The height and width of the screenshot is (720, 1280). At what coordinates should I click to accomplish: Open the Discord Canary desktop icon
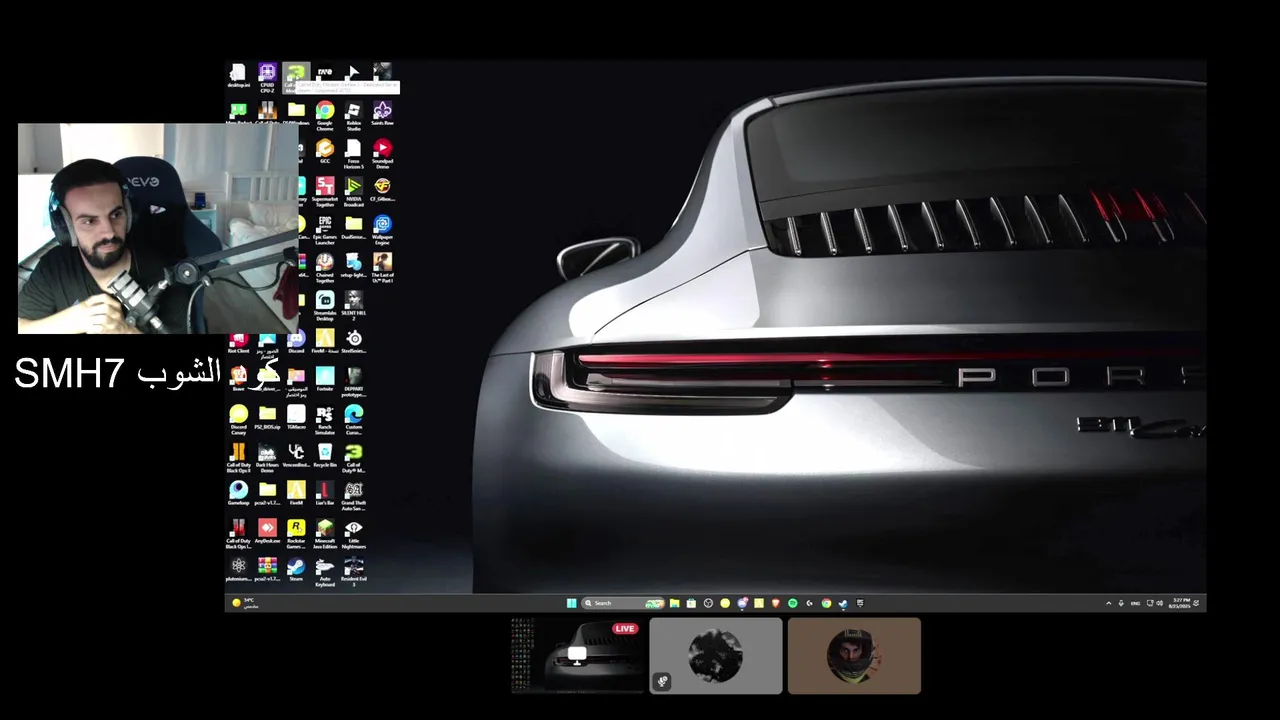click(x=238, y=420)
